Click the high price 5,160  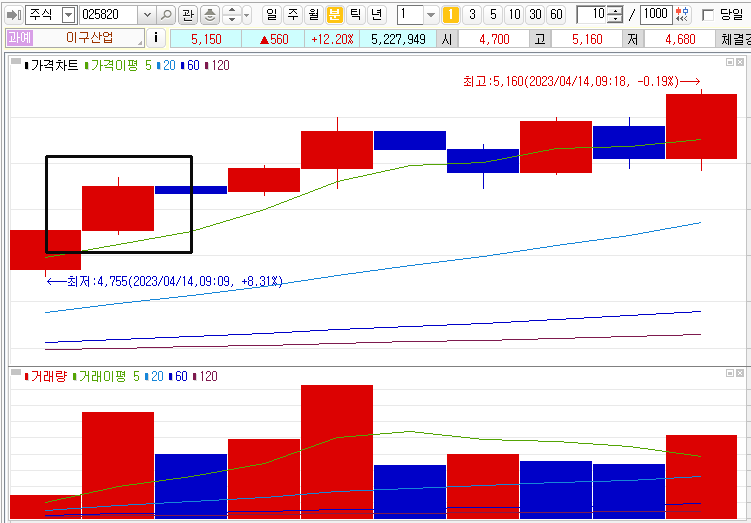587,39
